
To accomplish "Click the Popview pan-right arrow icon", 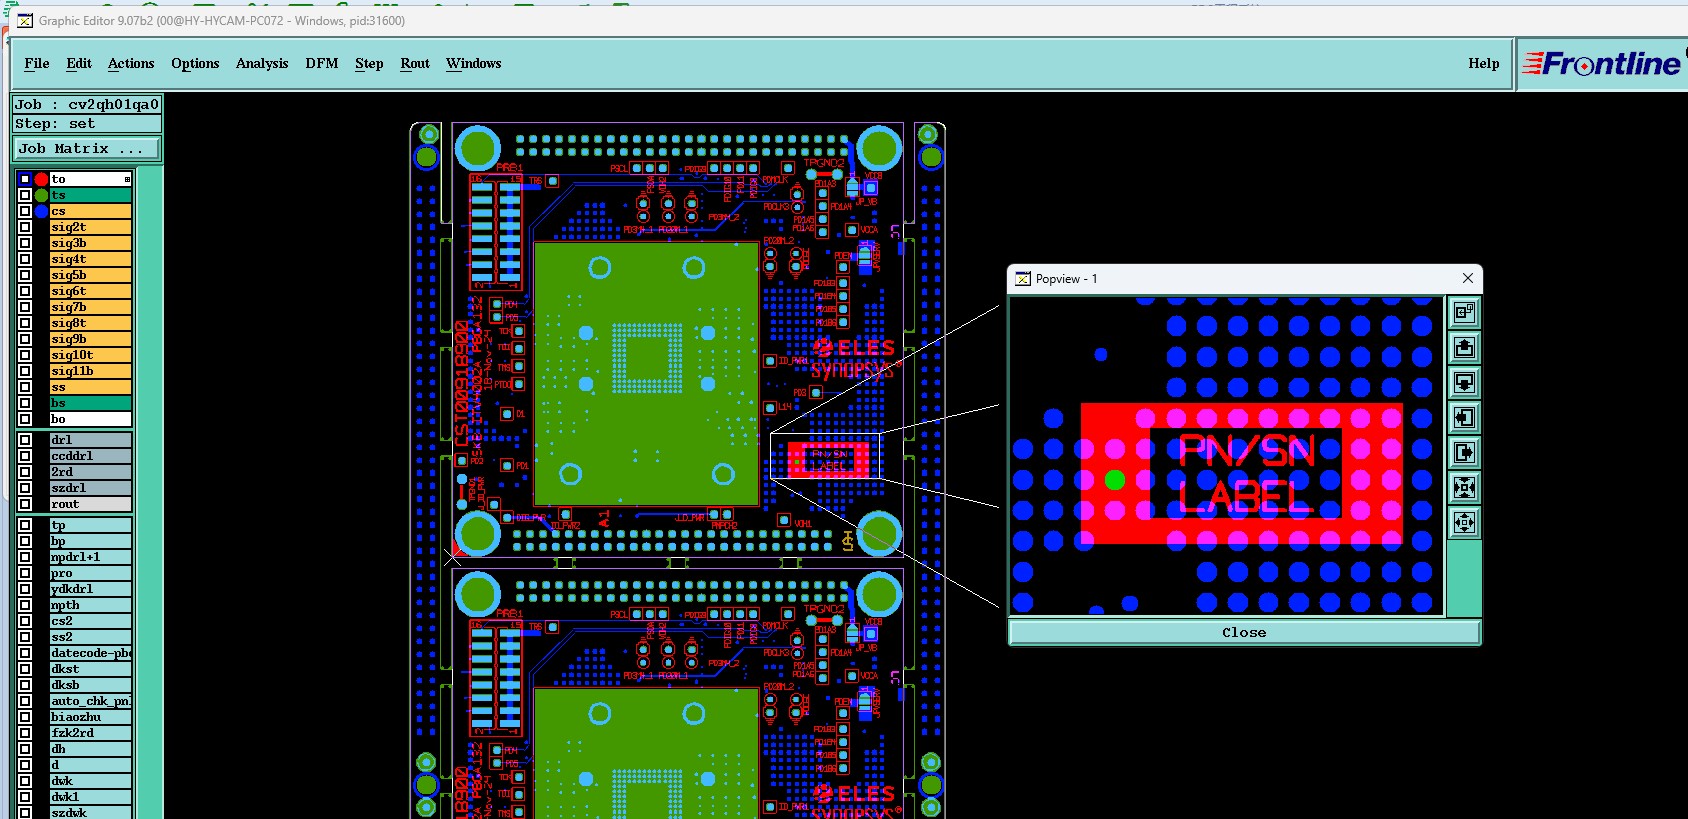I will tap(1464, 453).
